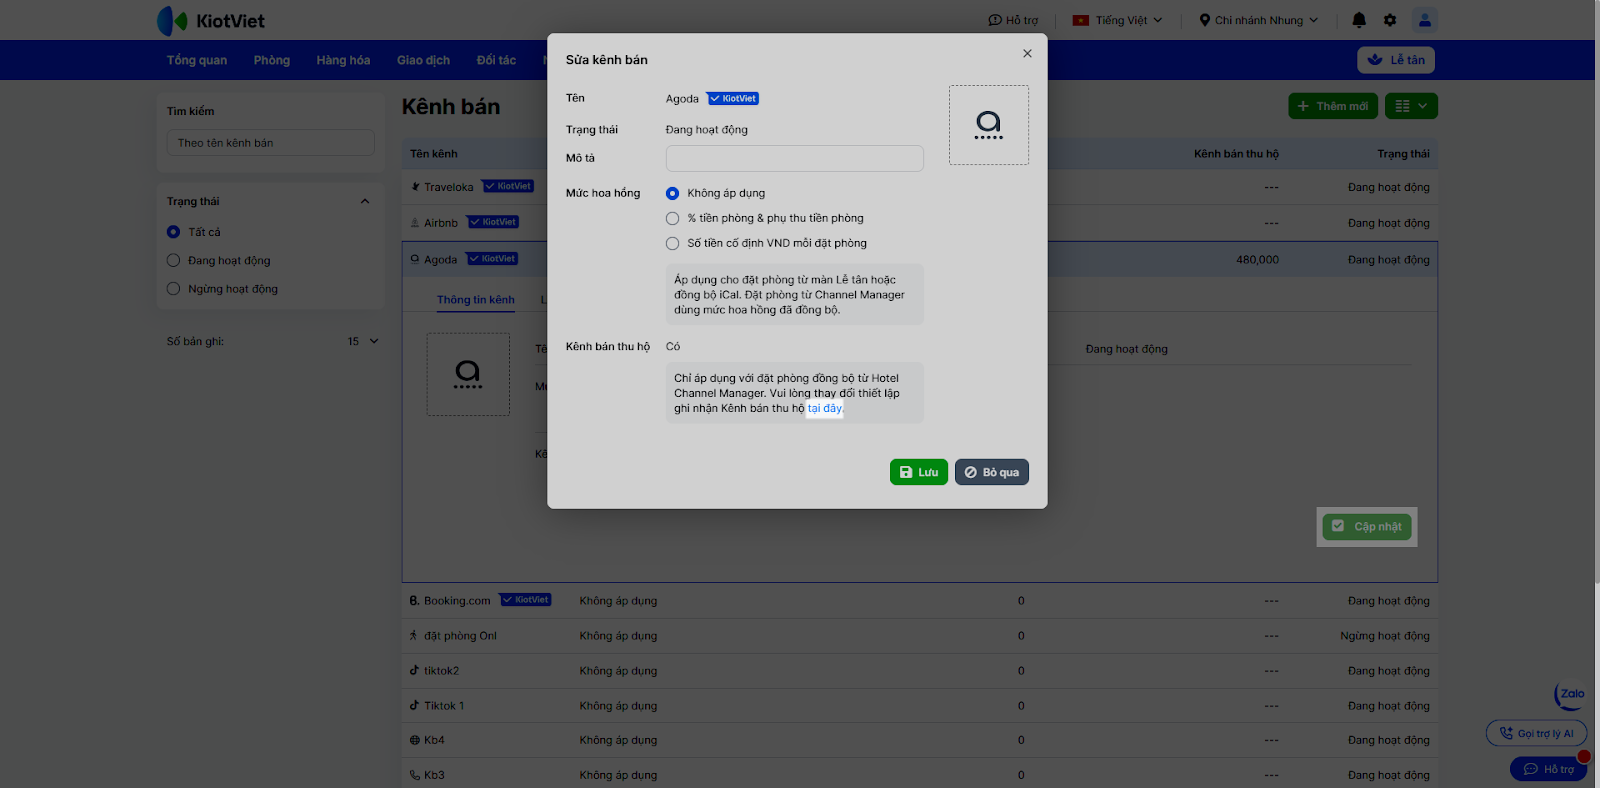This screenshot has height=788, width=1600.
Task: Click the Lưu save button
Action: coord(918,472)
